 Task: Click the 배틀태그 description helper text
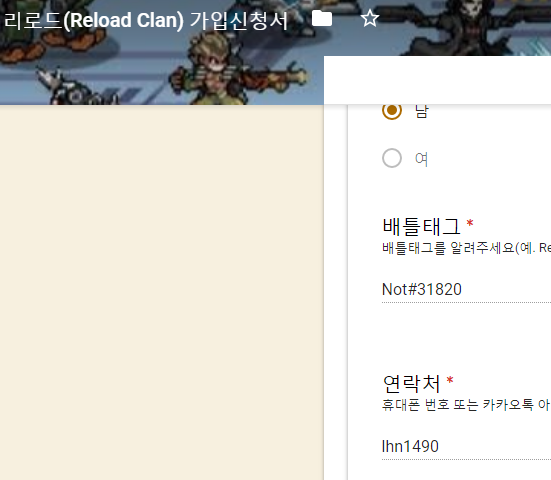466,248
